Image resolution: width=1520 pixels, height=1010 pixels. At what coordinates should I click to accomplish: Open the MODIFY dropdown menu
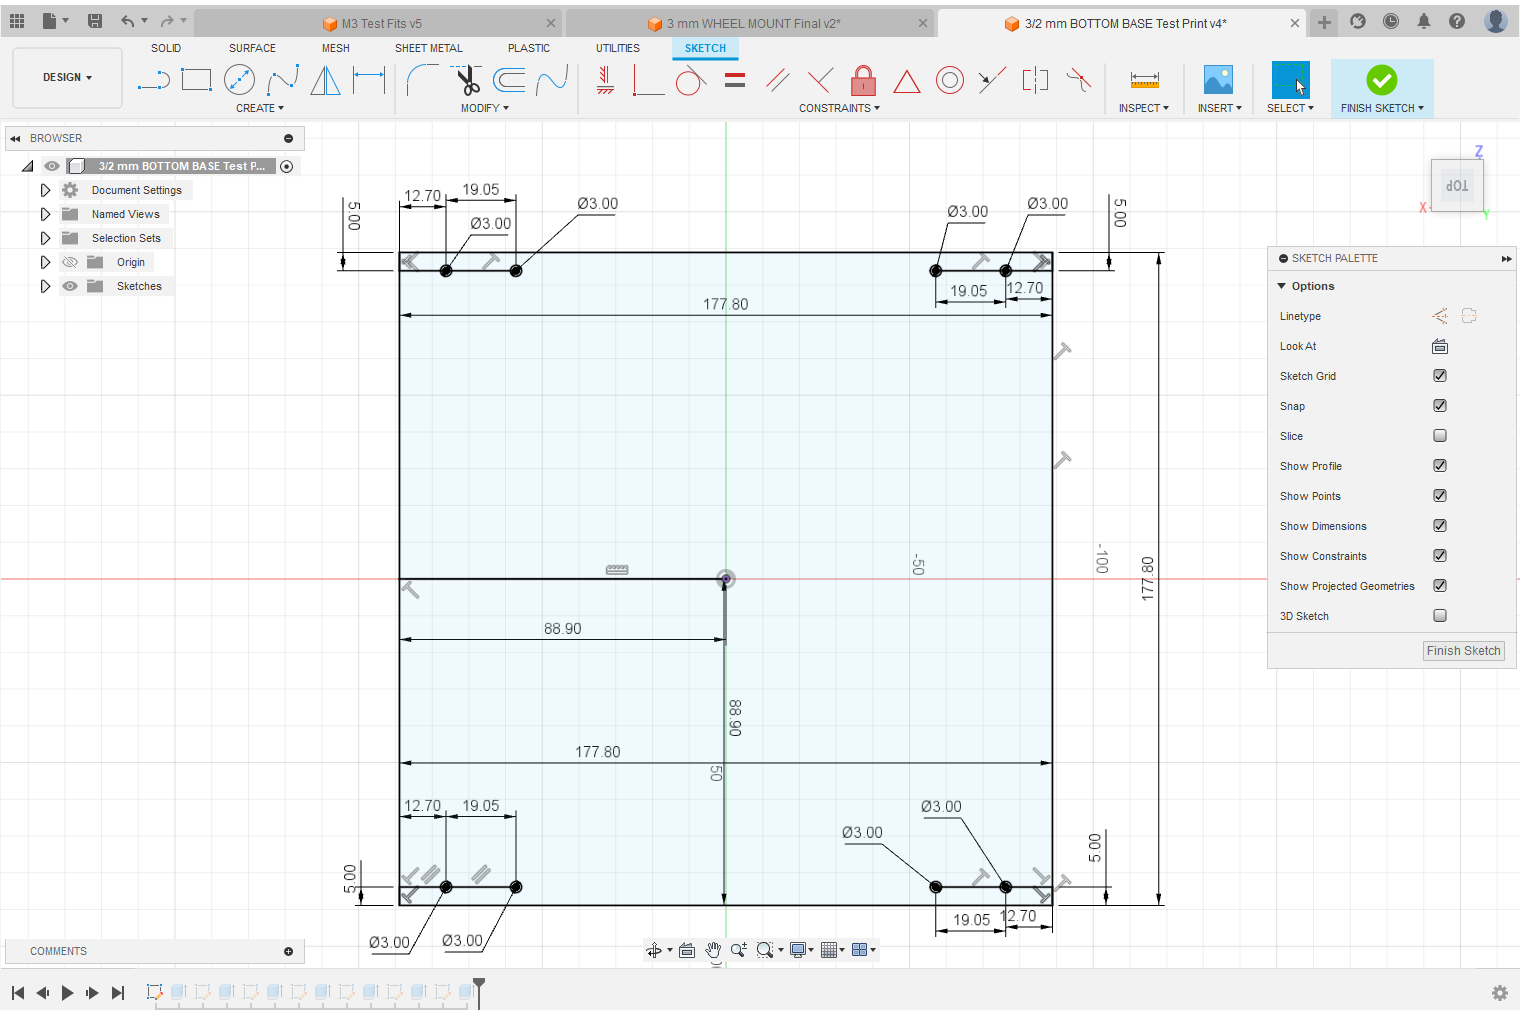click(x=485, y=108)
